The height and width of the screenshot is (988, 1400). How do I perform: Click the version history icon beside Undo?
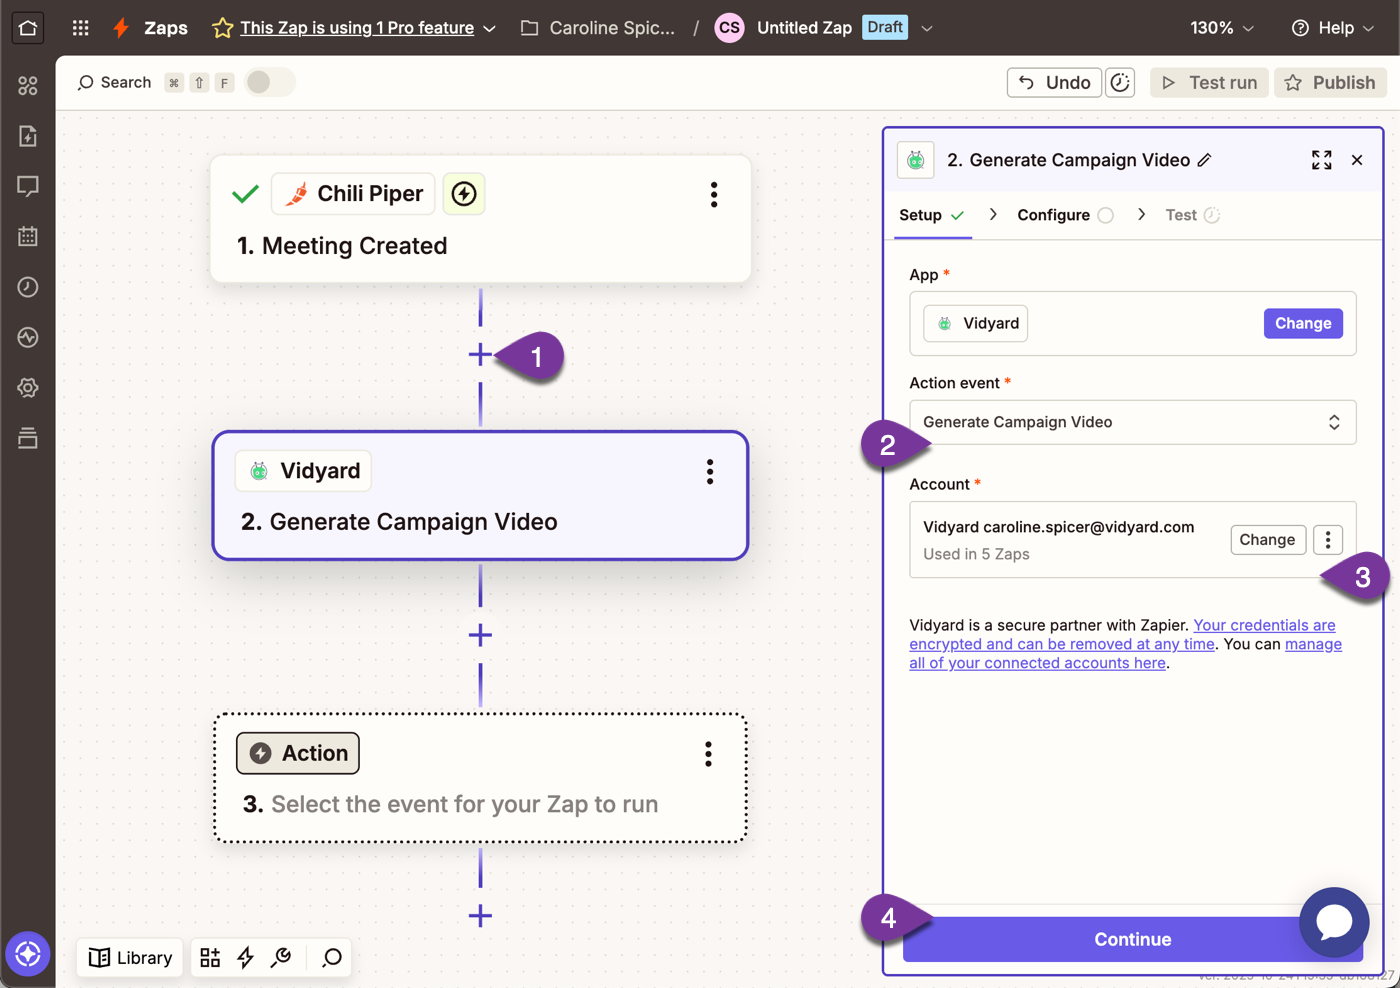click(1120, 83)
